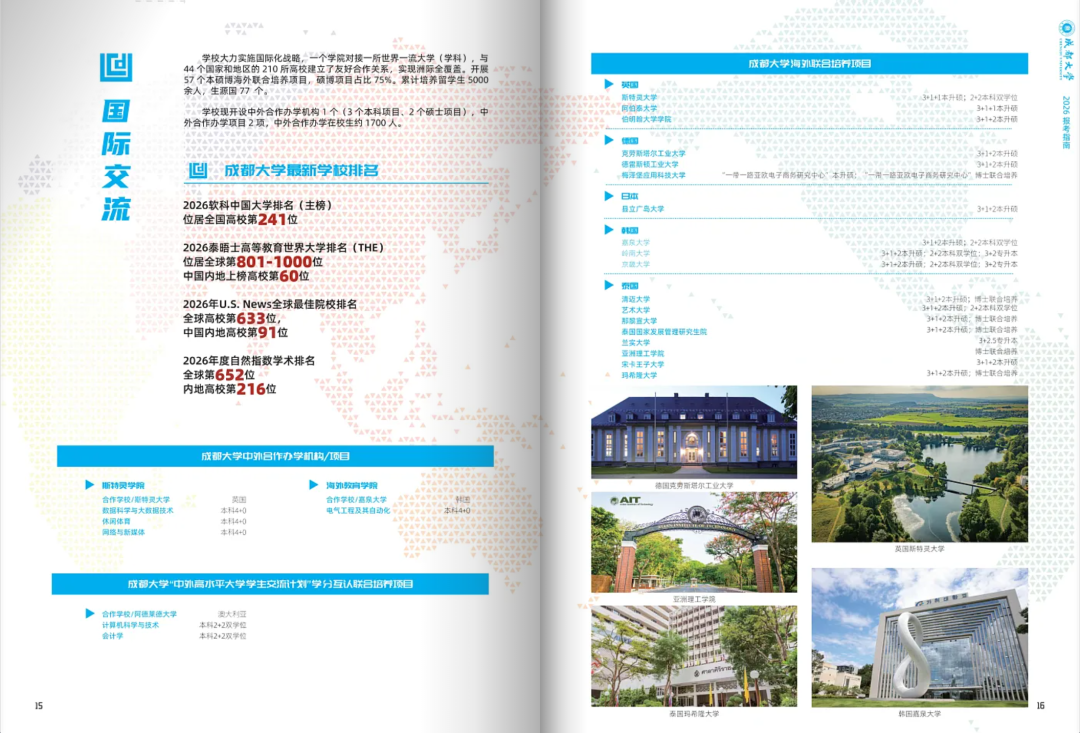Screen dimensions: 1080x733
Task: Click the red ranking number 241
Action: 272,219
